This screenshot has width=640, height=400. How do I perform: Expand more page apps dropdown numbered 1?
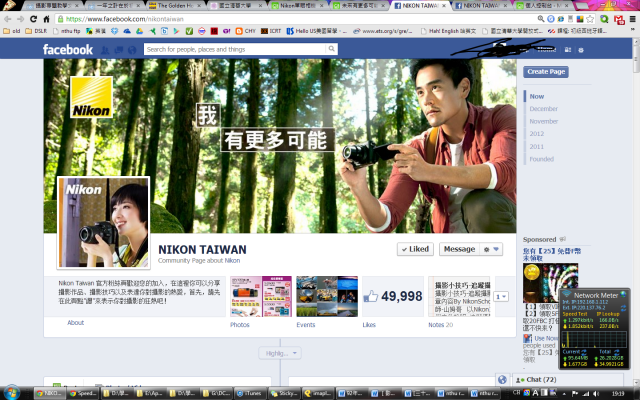(501, 297)
